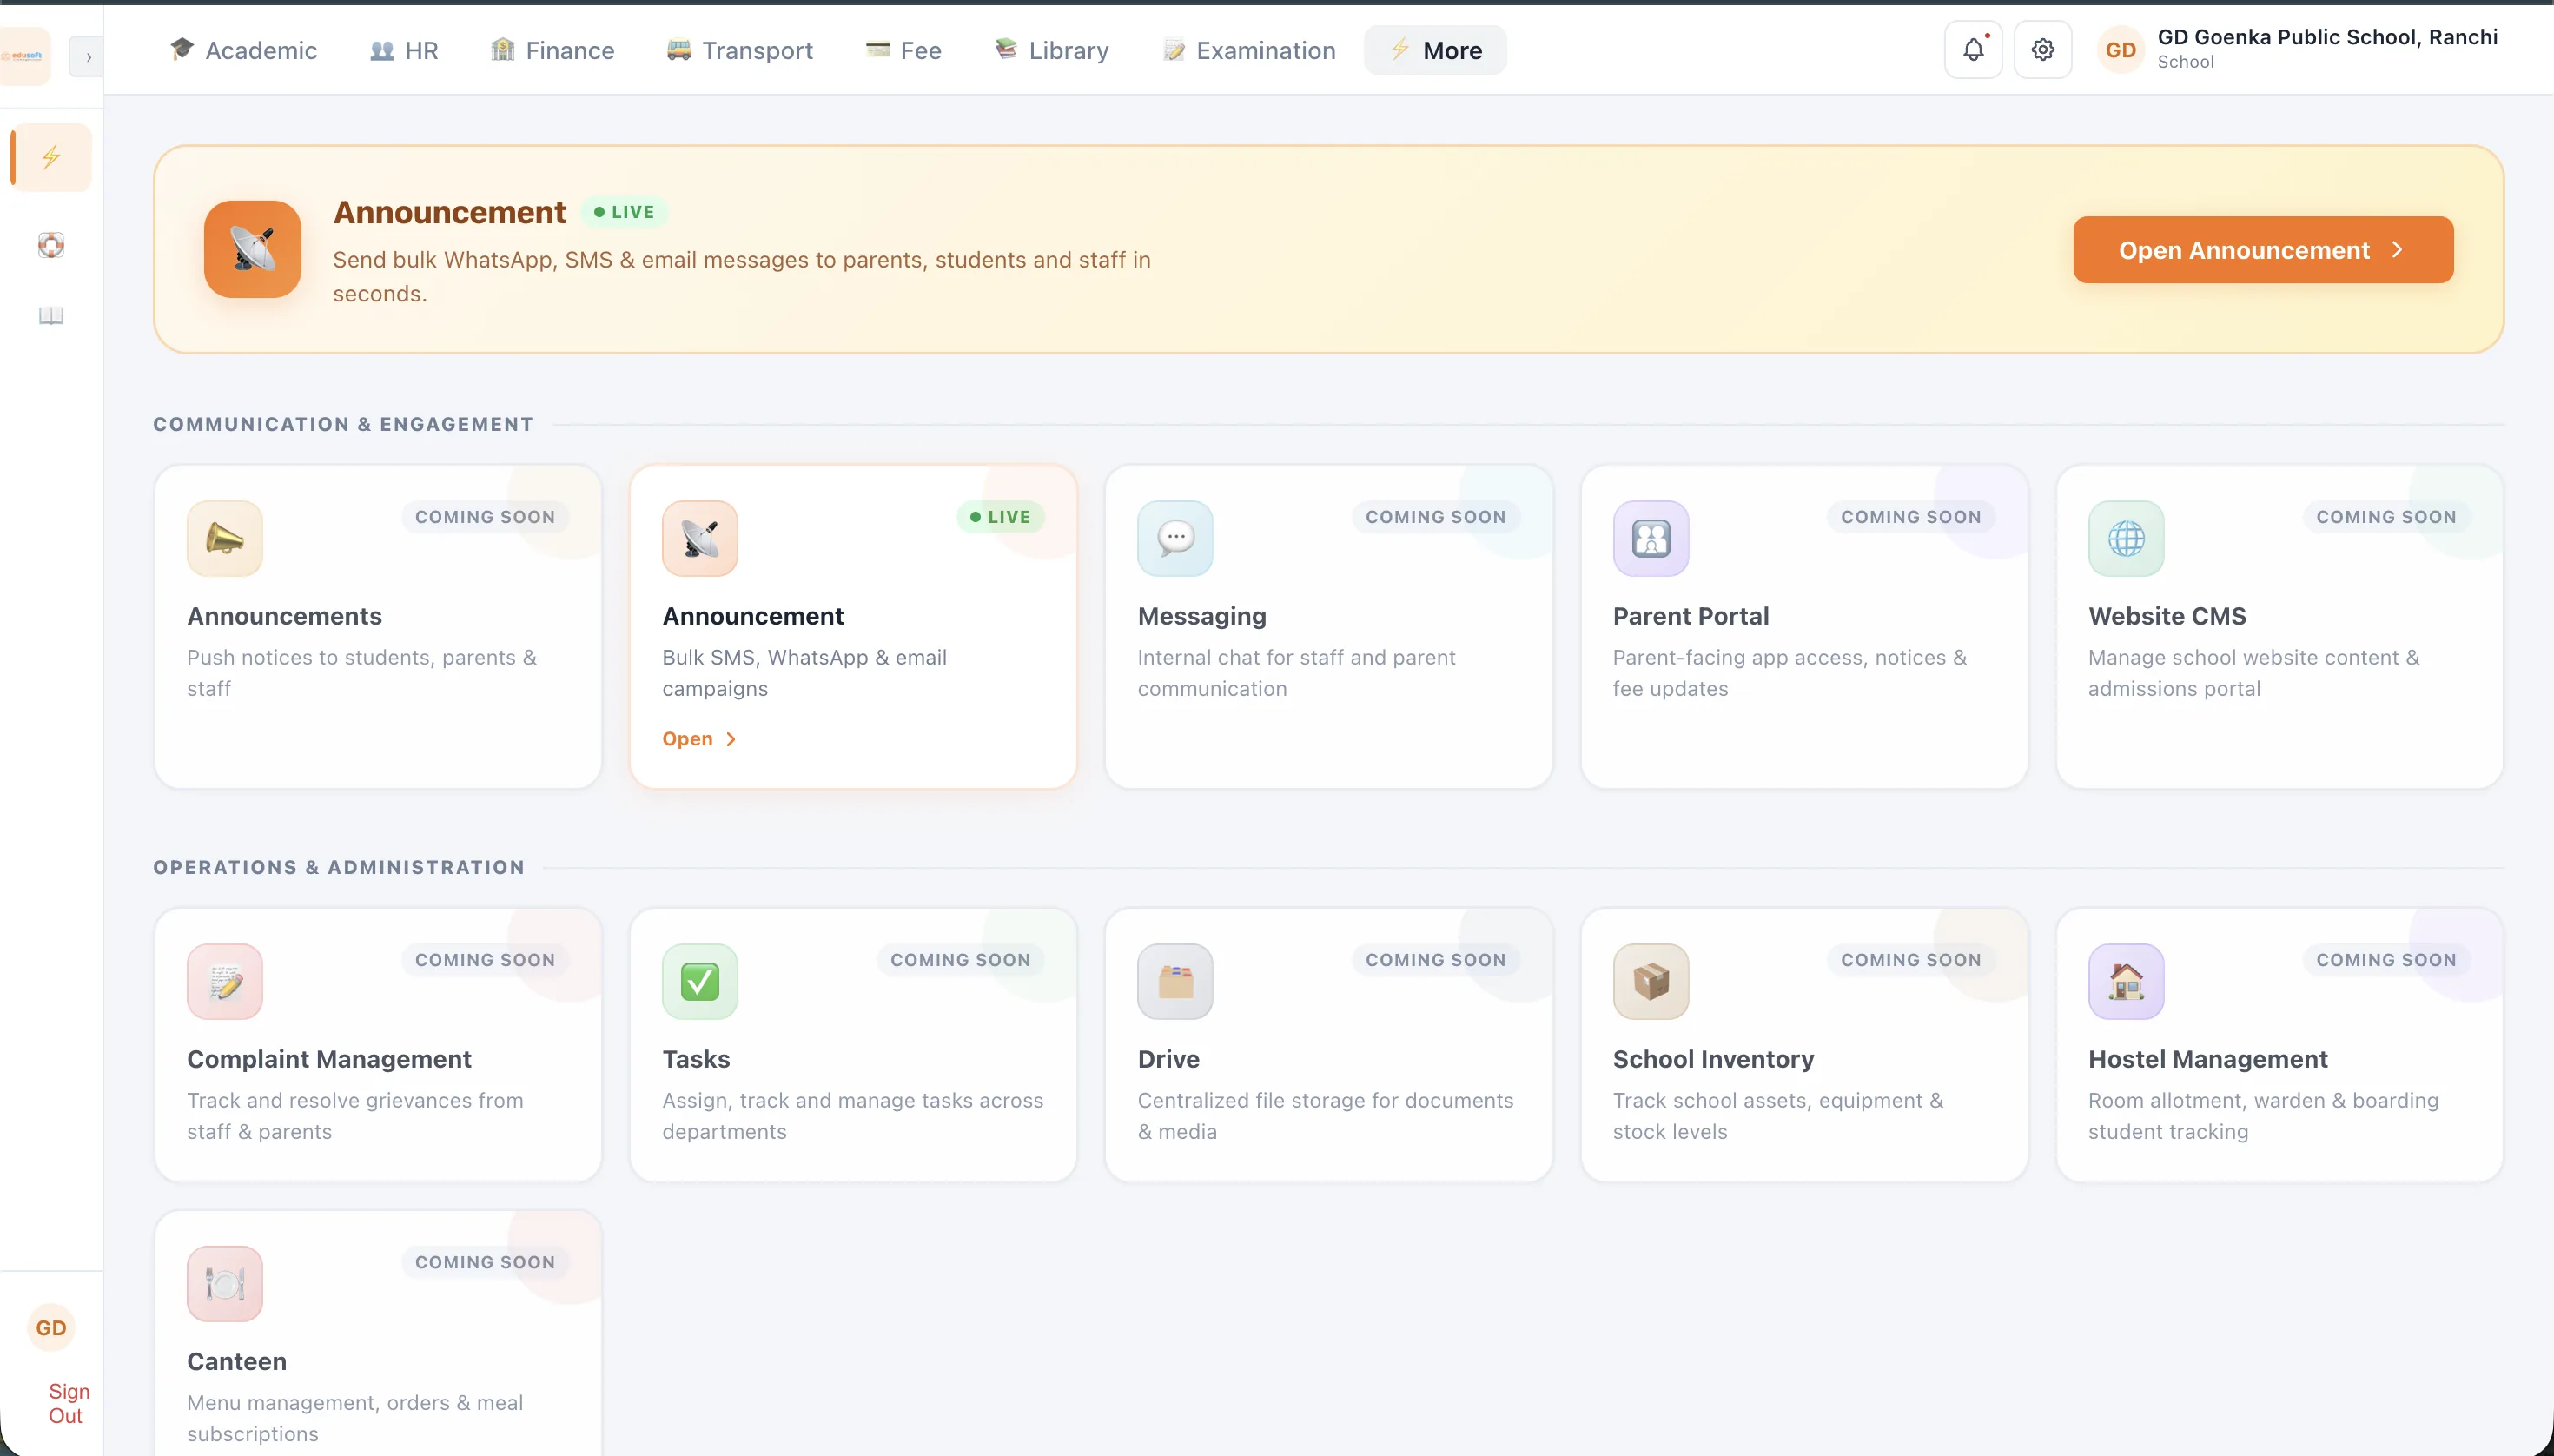The image size is (2554, 1456).
Task: Click the Open link on Announcement card
Action: tap(699, 739)
